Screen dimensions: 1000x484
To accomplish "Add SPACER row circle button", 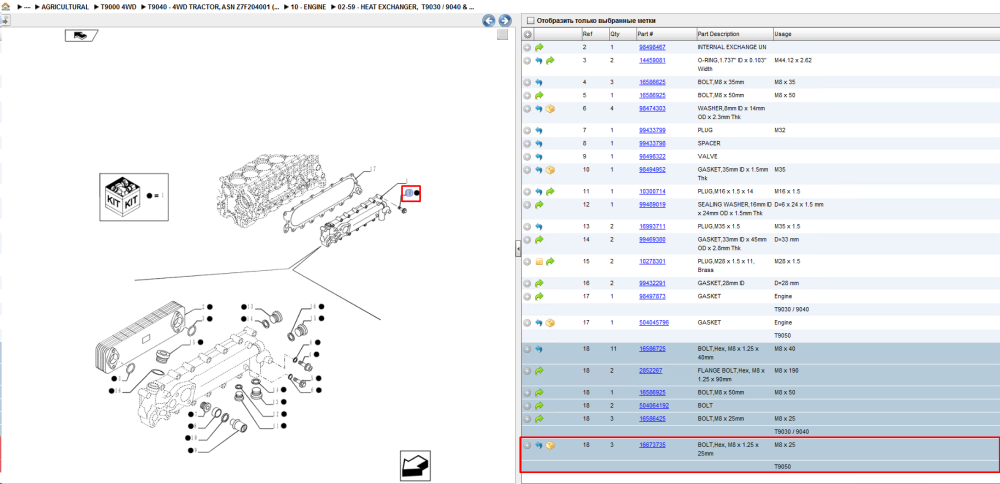I will [x=527, y=143].
